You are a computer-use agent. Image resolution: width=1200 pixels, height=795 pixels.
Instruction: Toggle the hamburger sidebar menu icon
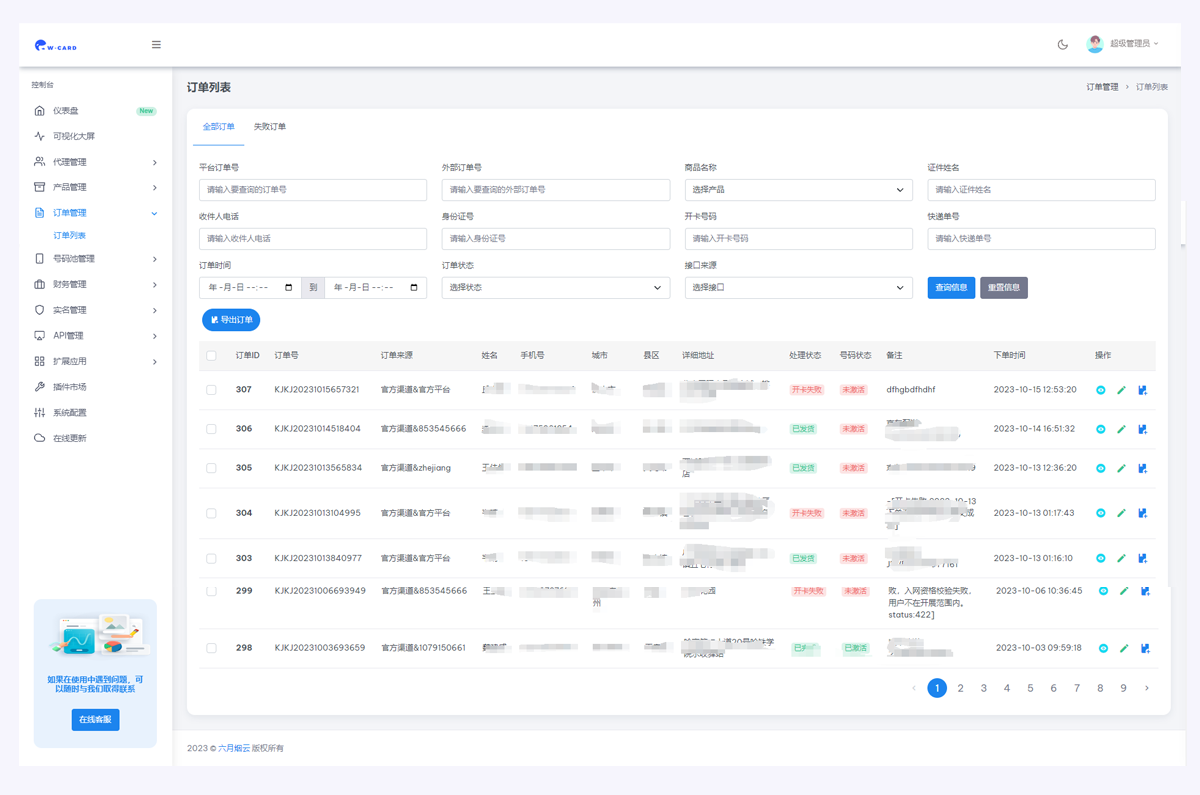click(156, 45)
